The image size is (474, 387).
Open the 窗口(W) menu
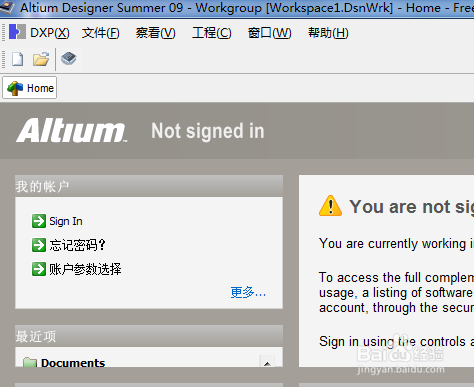click(x=269, y=33)
